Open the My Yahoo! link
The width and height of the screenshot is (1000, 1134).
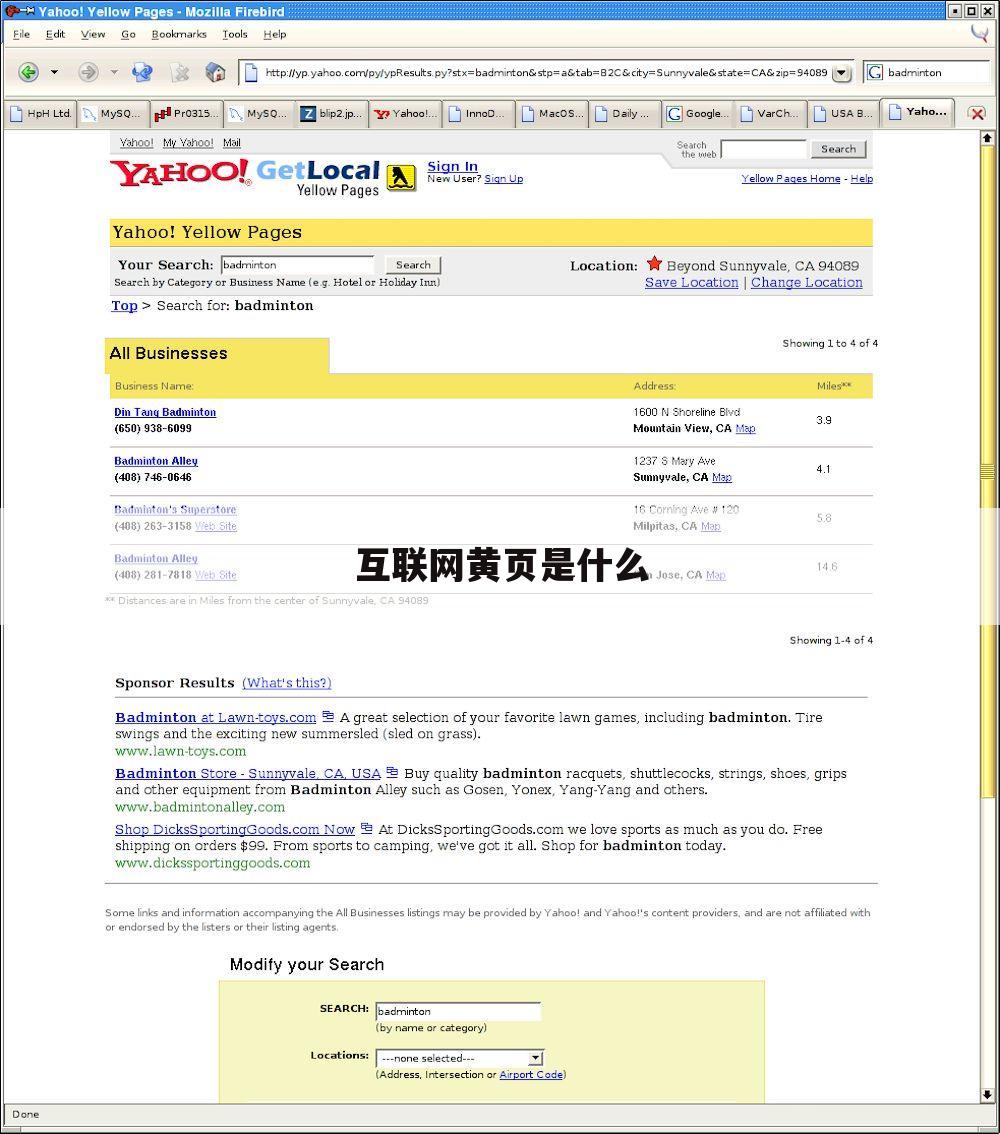[188, 142]
